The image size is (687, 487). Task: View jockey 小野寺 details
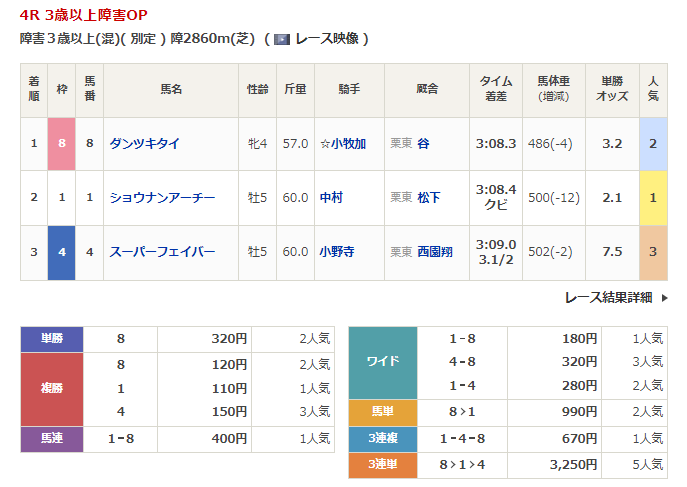[x=337, y=252]
